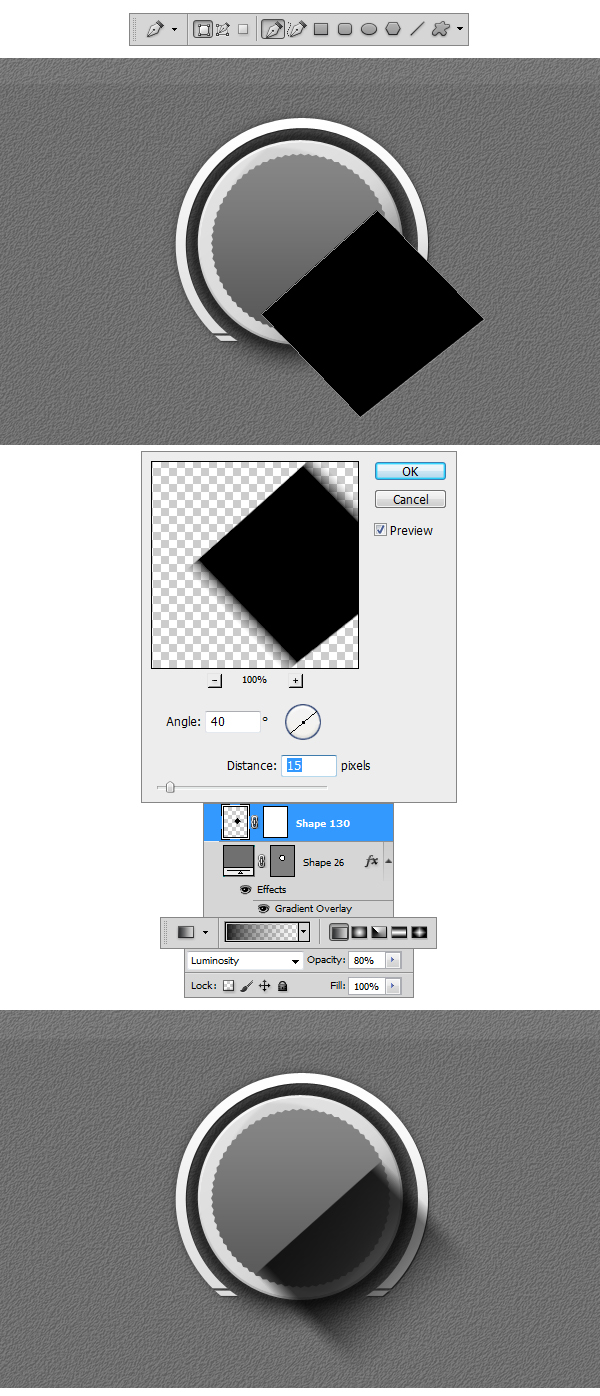Viewport: 600px width, 1396px height.
Task: Choose Reflected Gradient style
Action: (399, 932)
